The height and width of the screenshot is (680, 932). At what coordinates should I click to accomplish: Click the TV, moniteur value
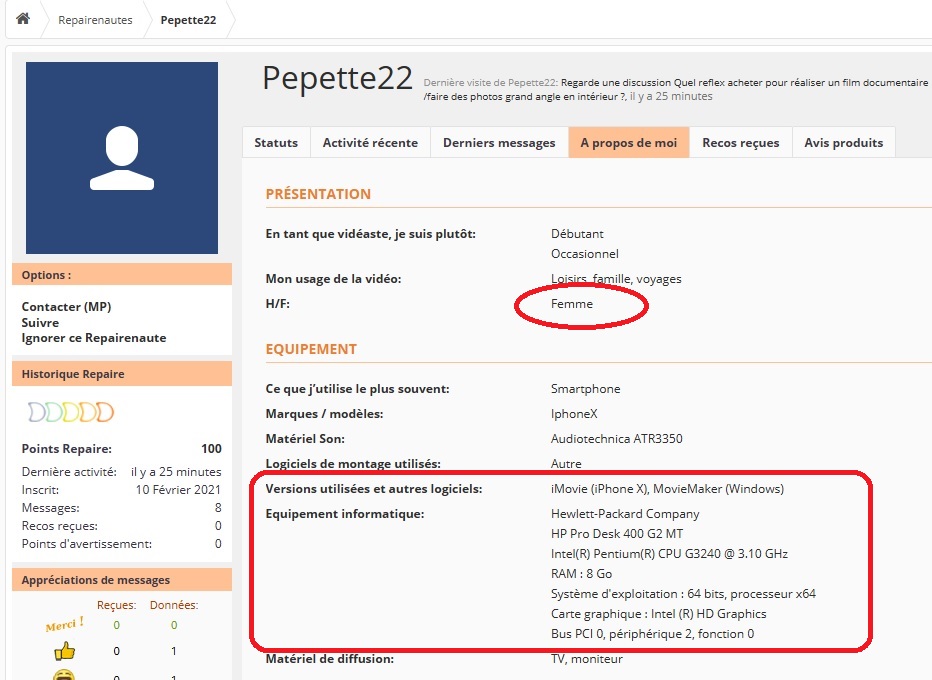click(587, 659)
